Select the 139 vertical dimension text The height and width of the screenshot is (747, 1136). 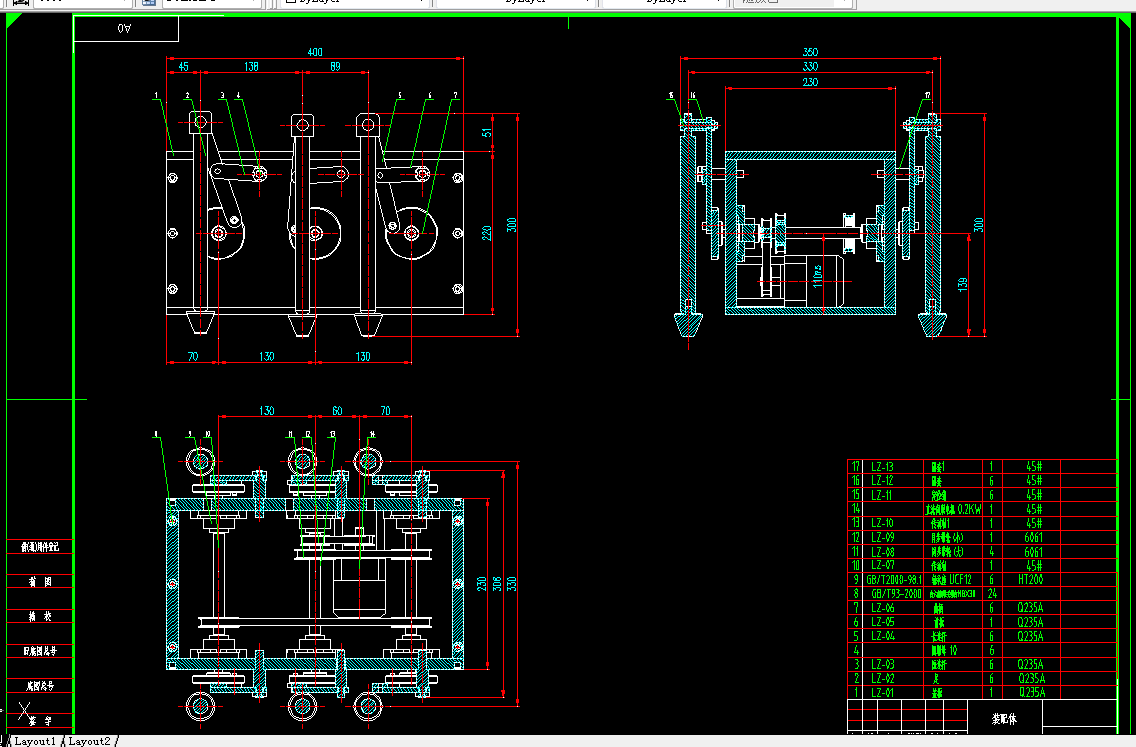click(963, 284)
